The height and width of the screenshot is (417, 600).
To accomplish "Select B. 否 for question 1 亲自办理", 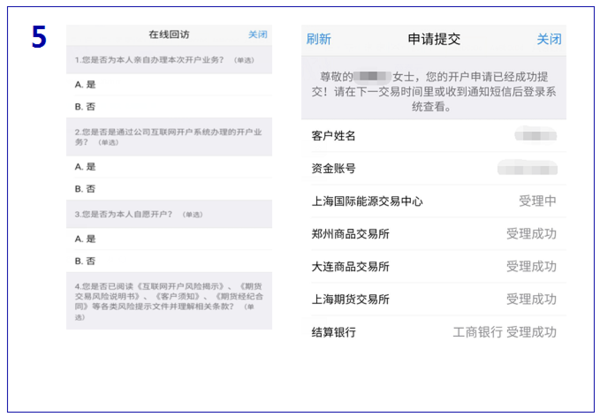I will (169, 107).
